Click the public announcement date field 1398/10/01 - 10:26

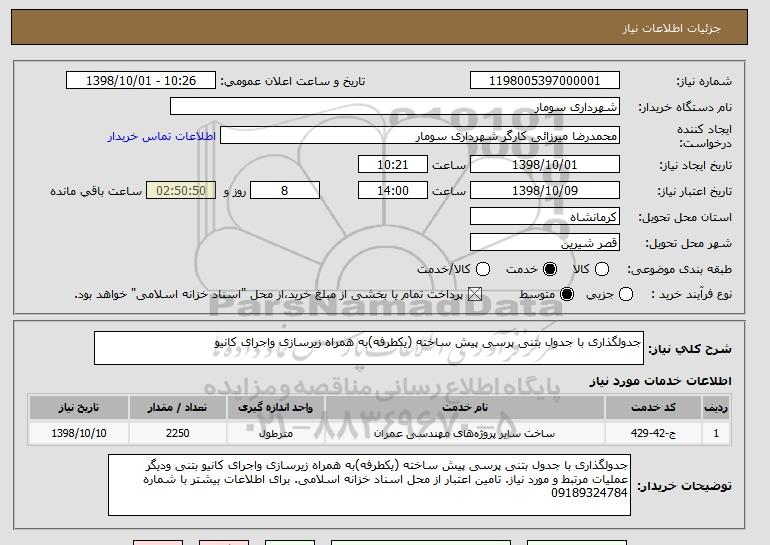tap(141, 81)
